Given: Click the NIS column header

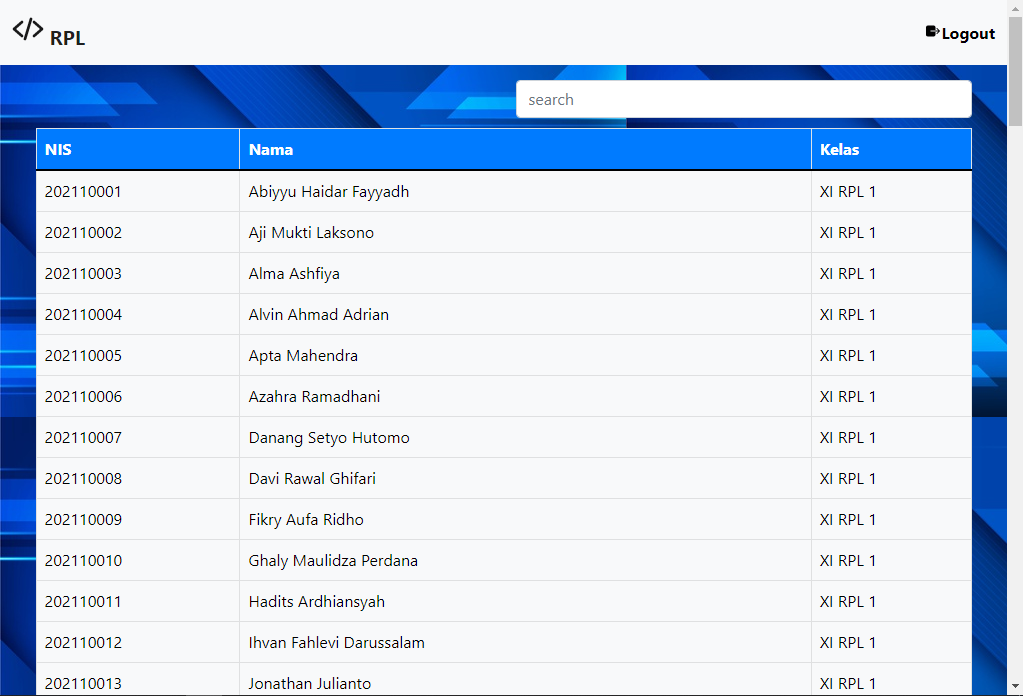Looking at the screenshot, I should pos(138,149).
